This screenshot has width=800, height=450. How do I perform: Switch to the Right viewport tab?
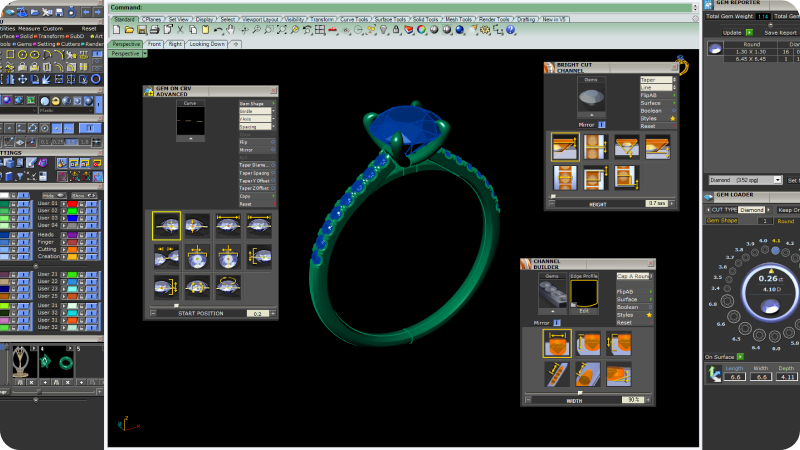tap(175, 44)
